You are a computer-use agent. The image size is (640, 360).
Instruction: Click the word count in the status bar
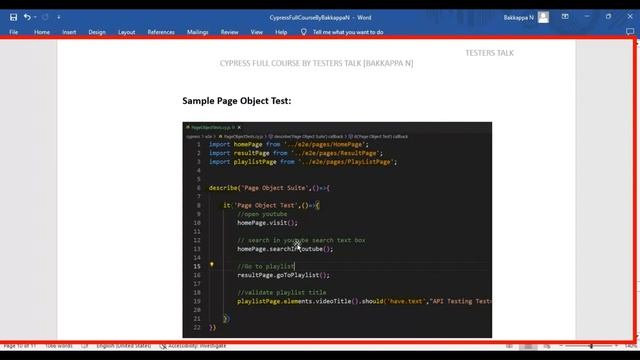tap(58, 346)
